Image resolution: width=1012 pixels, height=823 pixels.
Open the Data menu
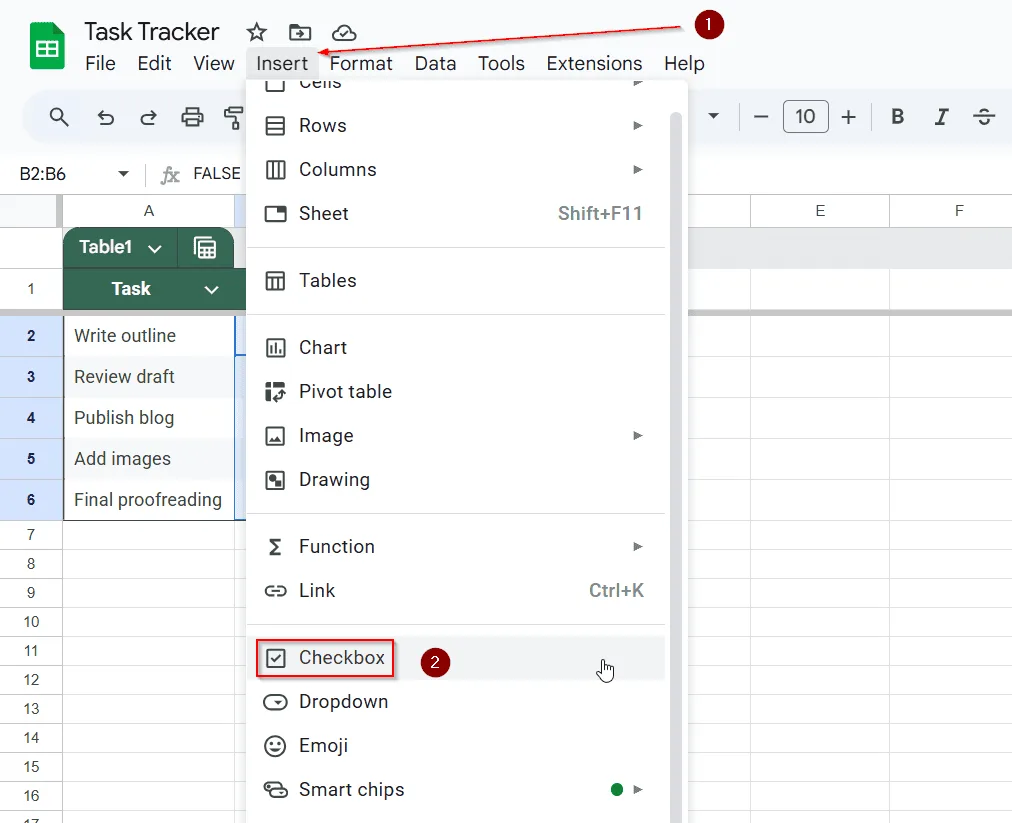pyautogui.click(x=435, y=63)
